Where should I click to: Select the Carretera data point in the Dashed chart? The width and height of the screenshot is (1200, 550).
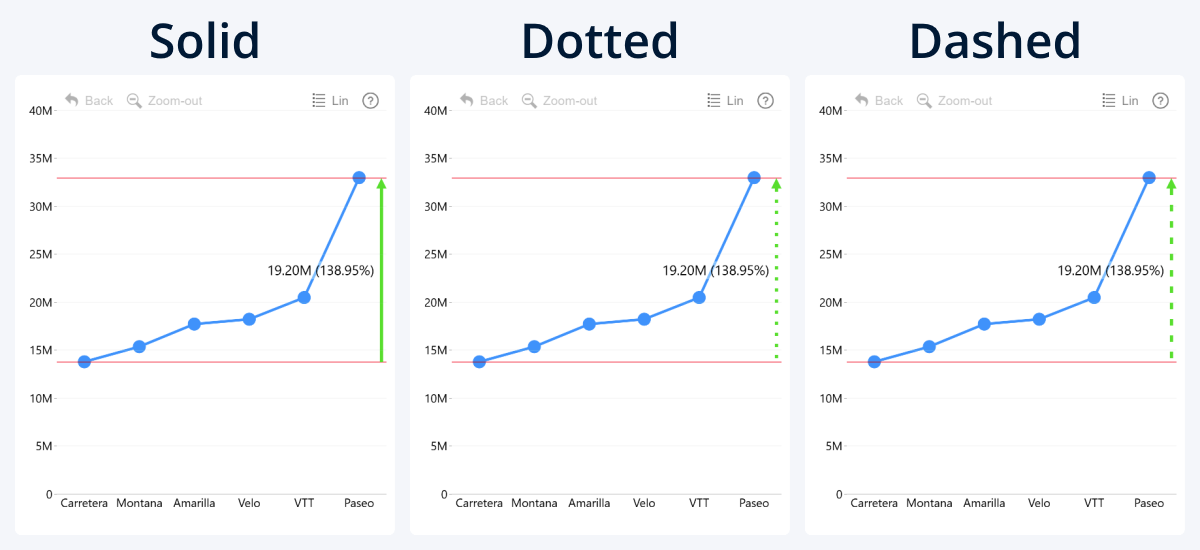874,362
